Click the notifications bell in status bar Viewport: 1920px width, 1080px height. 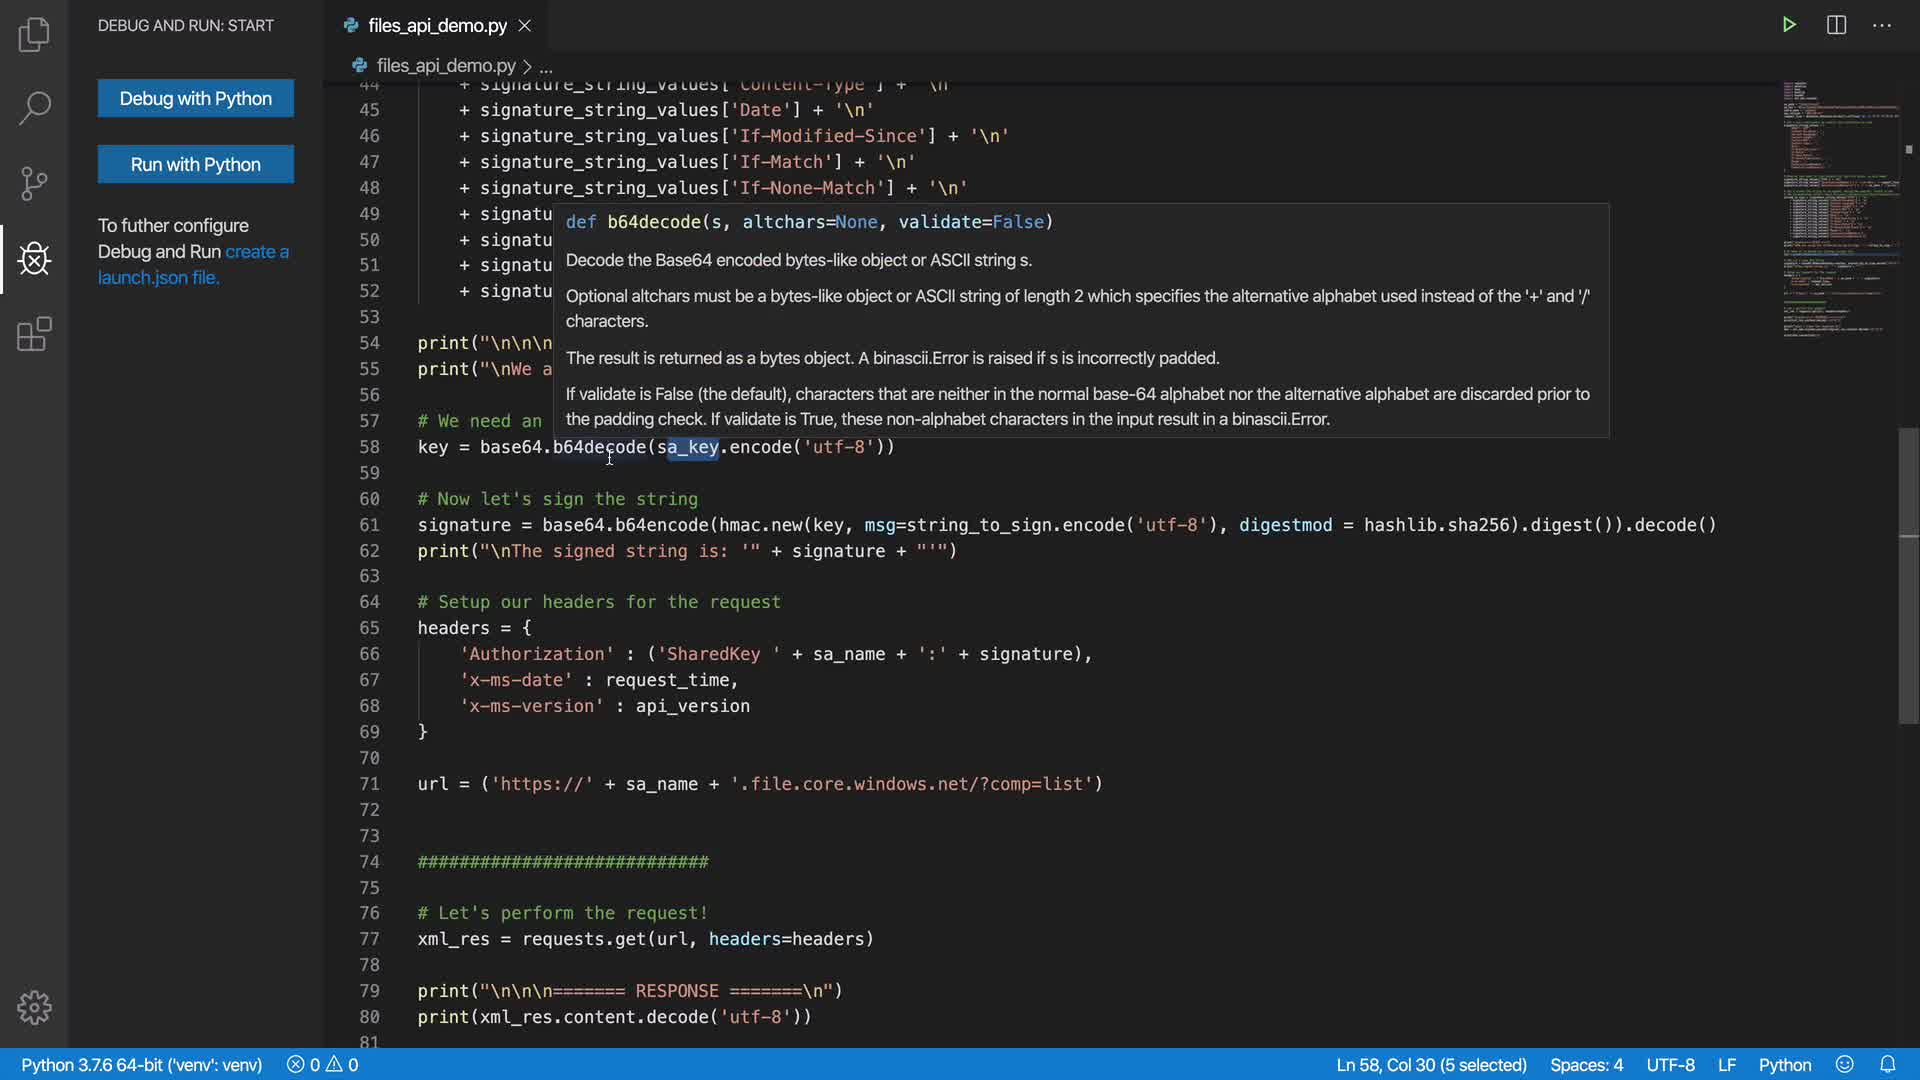(1887, 1065)
